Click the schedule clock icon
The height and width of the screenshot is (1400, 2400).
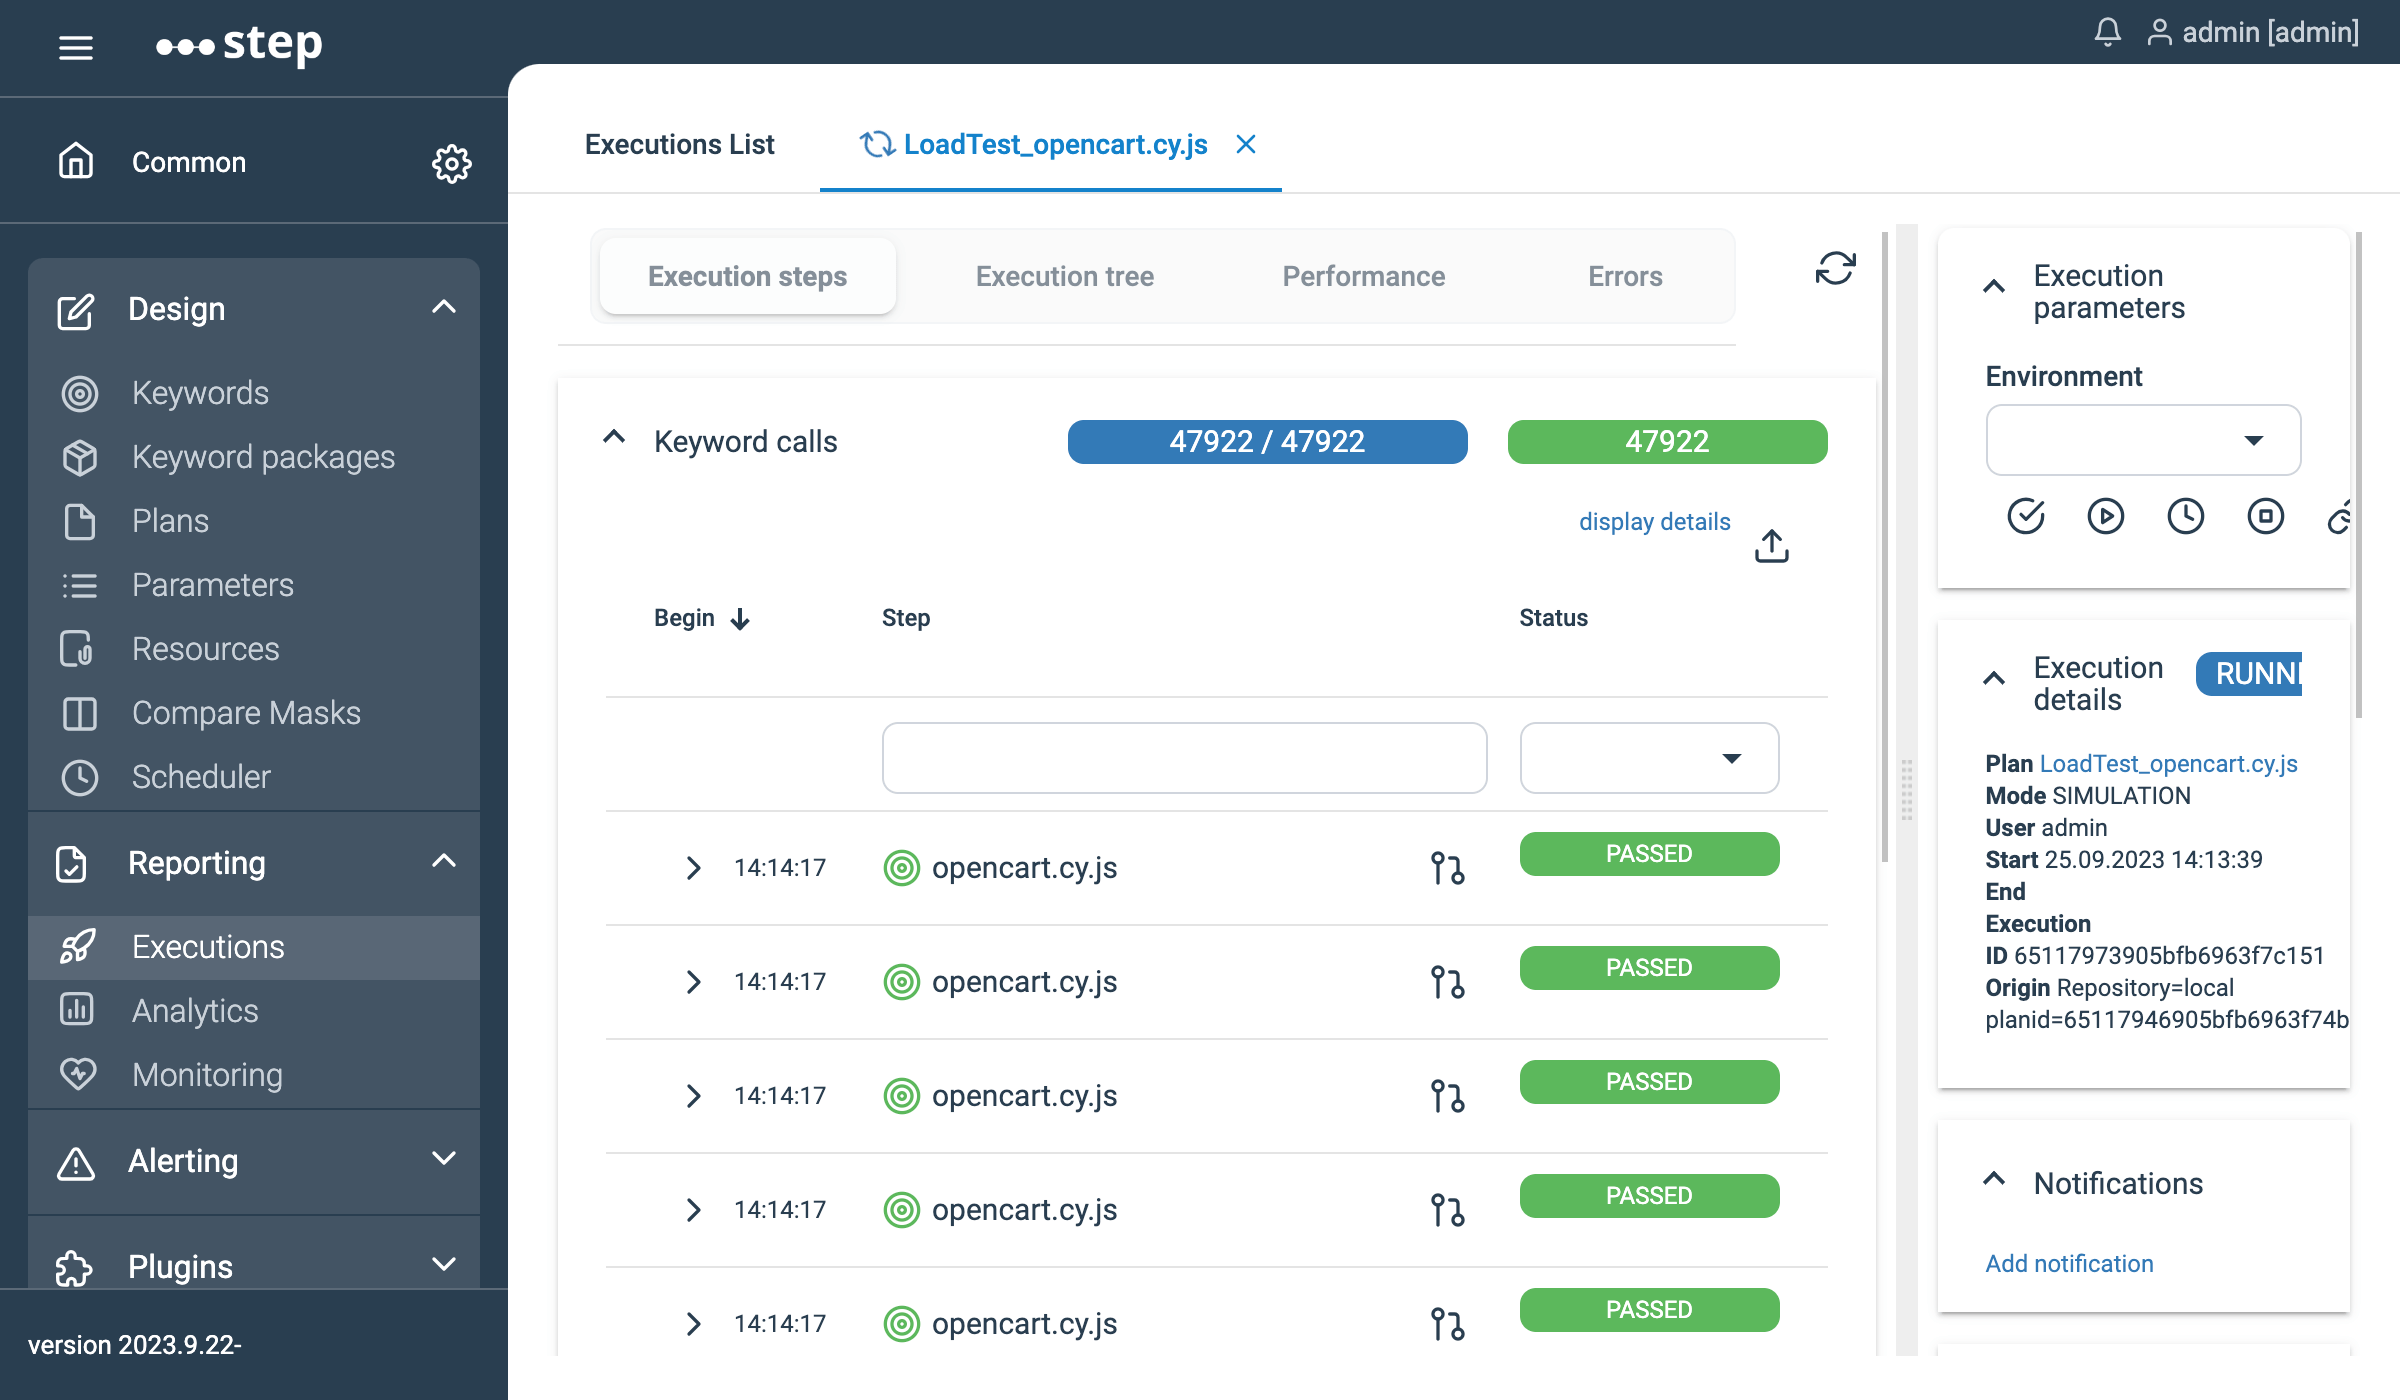coord(2185,516)
